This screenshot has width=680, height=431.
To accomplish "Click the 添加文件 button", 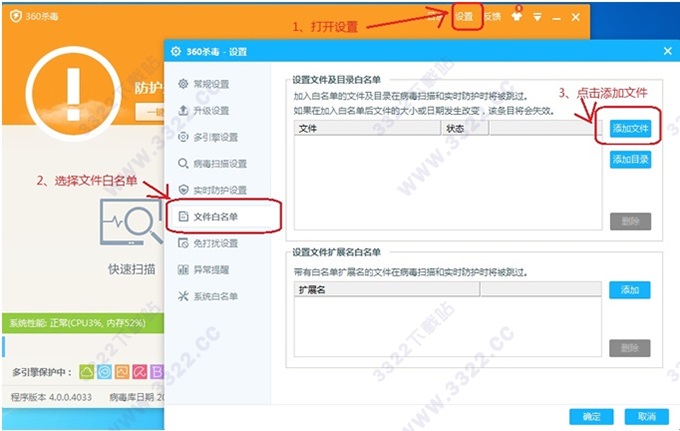I will (630, 129).
